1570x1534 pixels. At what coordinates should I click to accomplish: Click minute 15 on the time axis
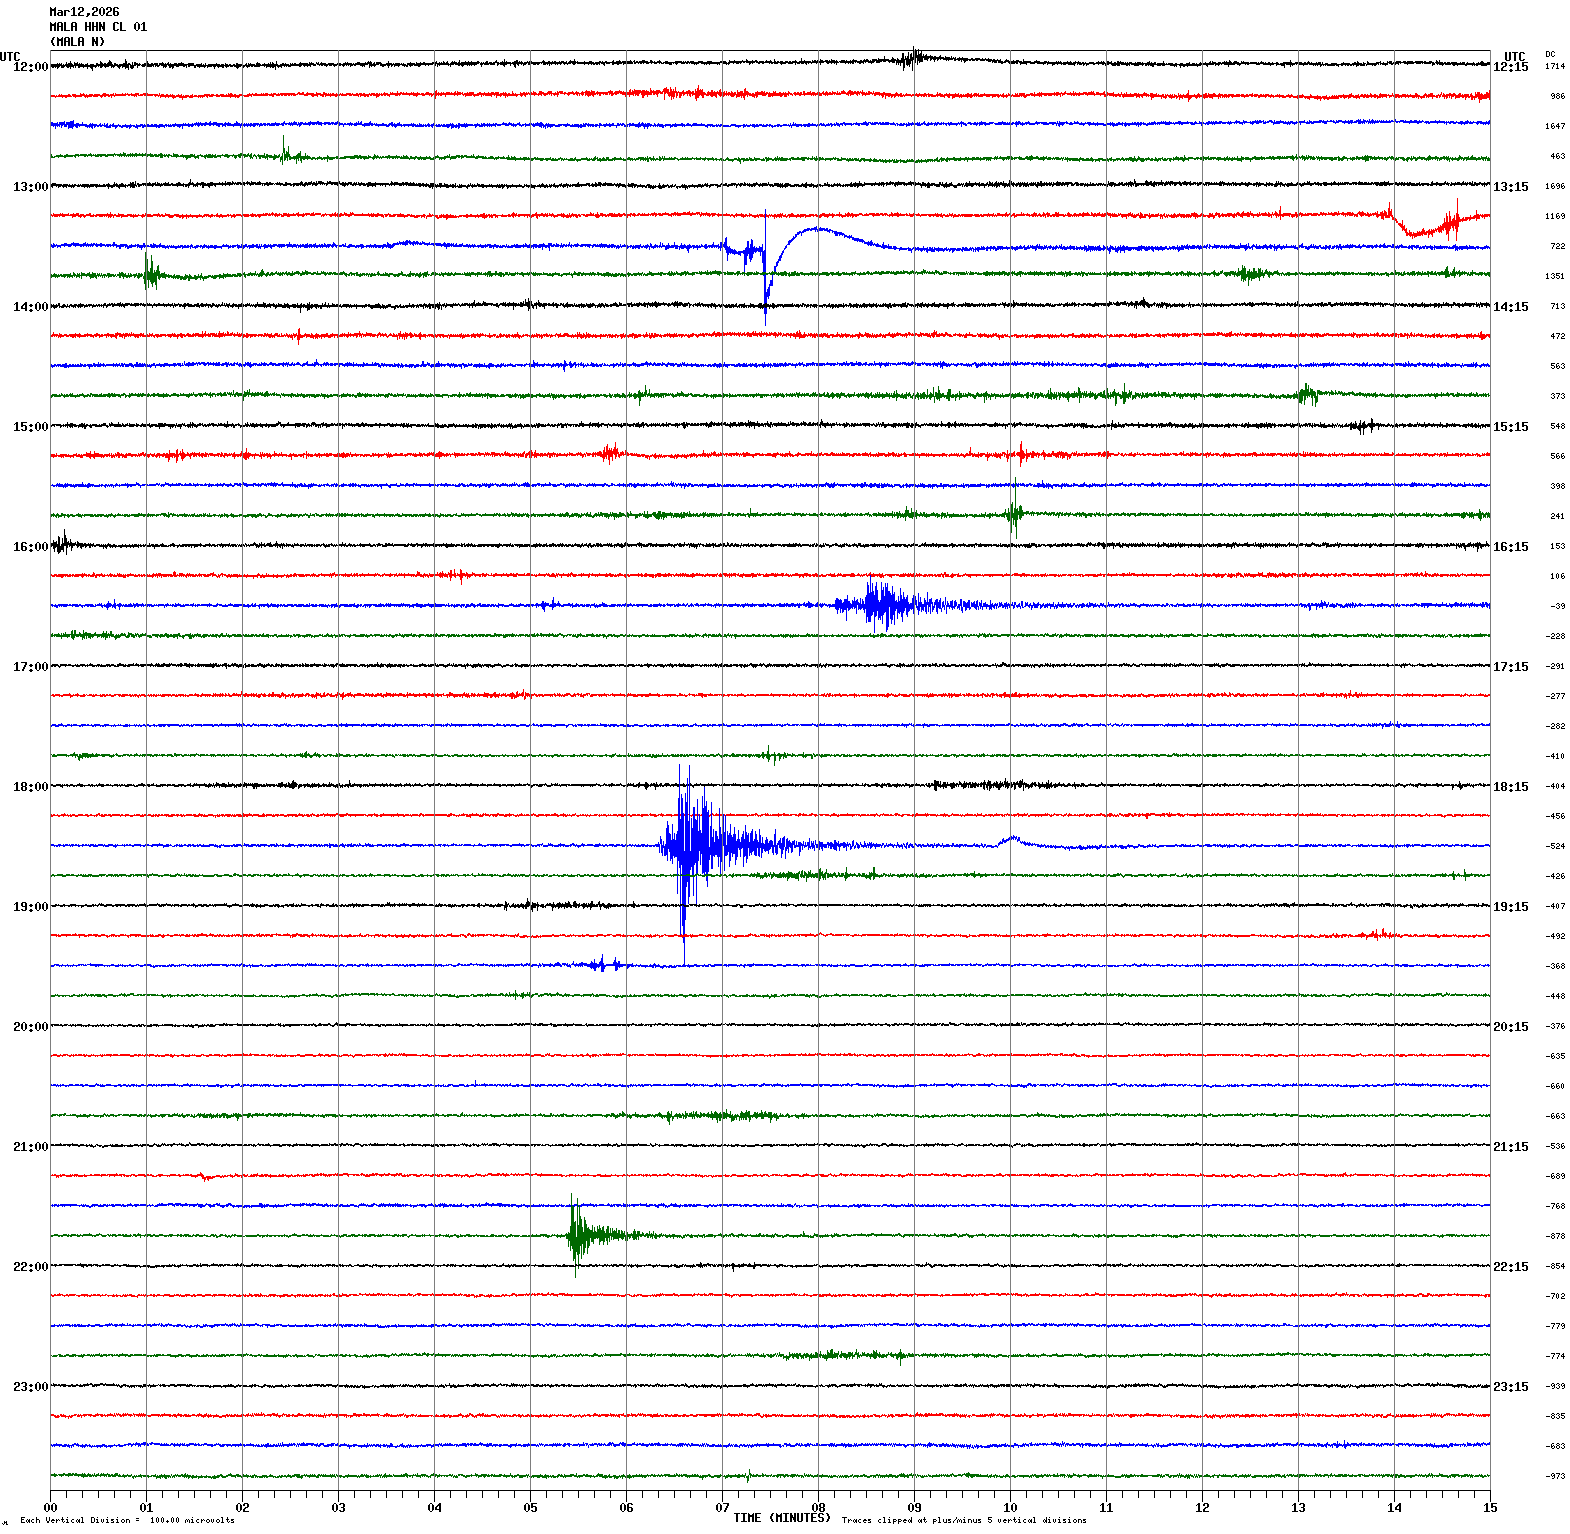click(x=1490, y=1508)
